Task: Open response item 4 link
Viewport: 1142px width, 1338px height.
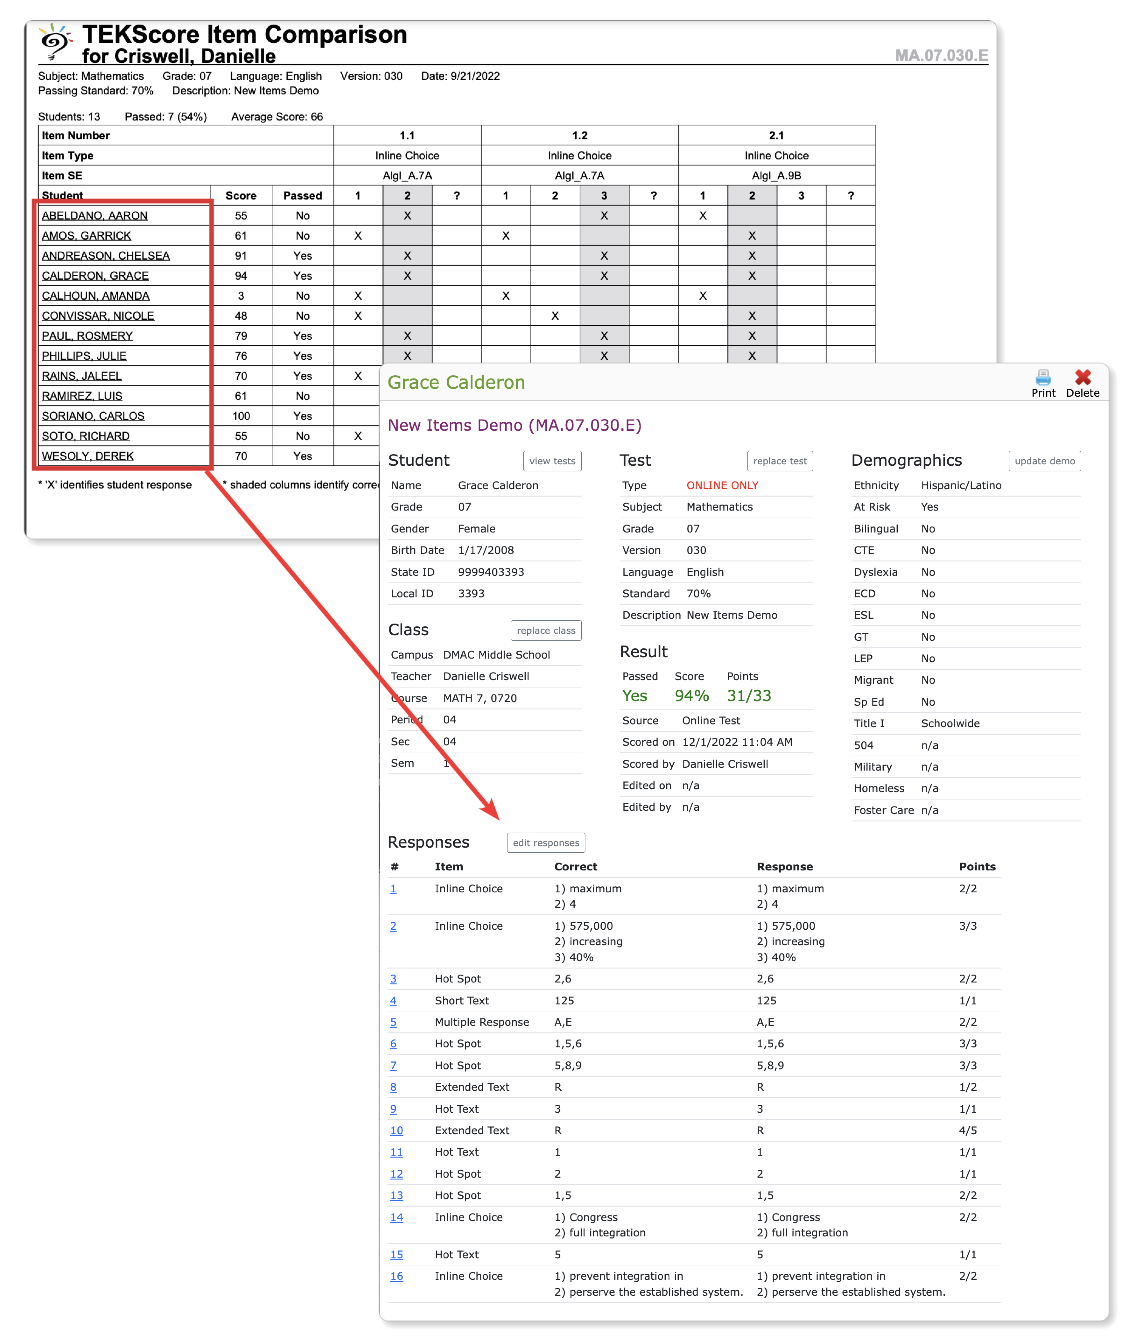Action: pyautogui.click(x=393, y=1001)
